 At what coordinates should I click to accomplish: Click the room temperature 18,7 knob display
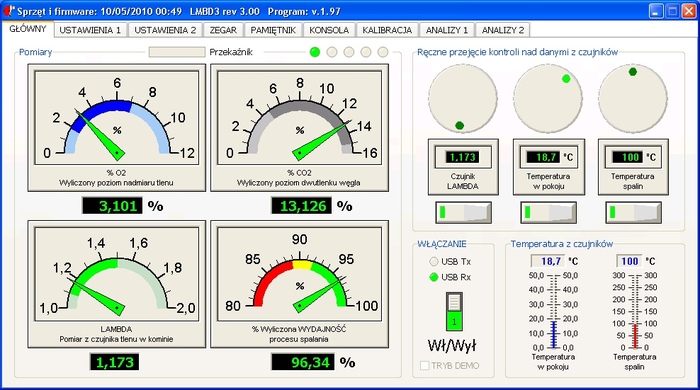[x=543, y=157]
